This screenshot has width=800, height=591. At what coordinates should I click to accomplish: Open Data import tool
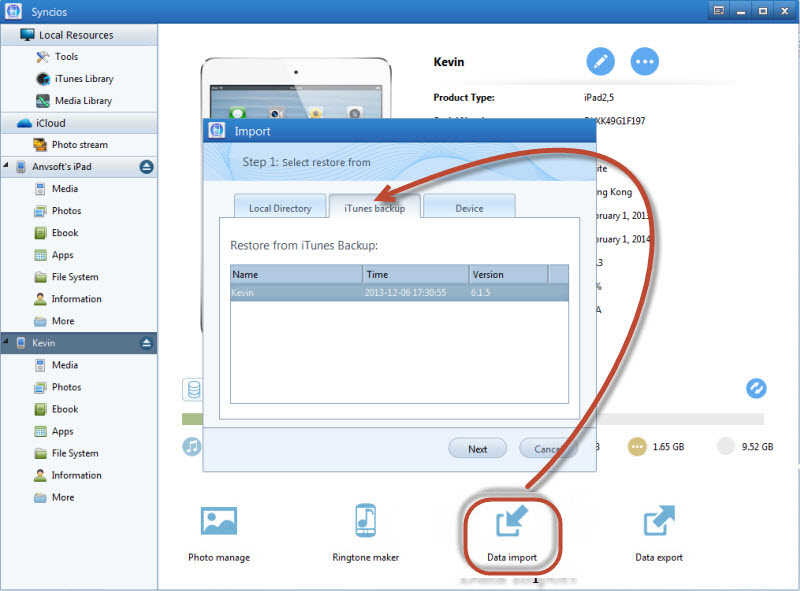click(512, 534)
